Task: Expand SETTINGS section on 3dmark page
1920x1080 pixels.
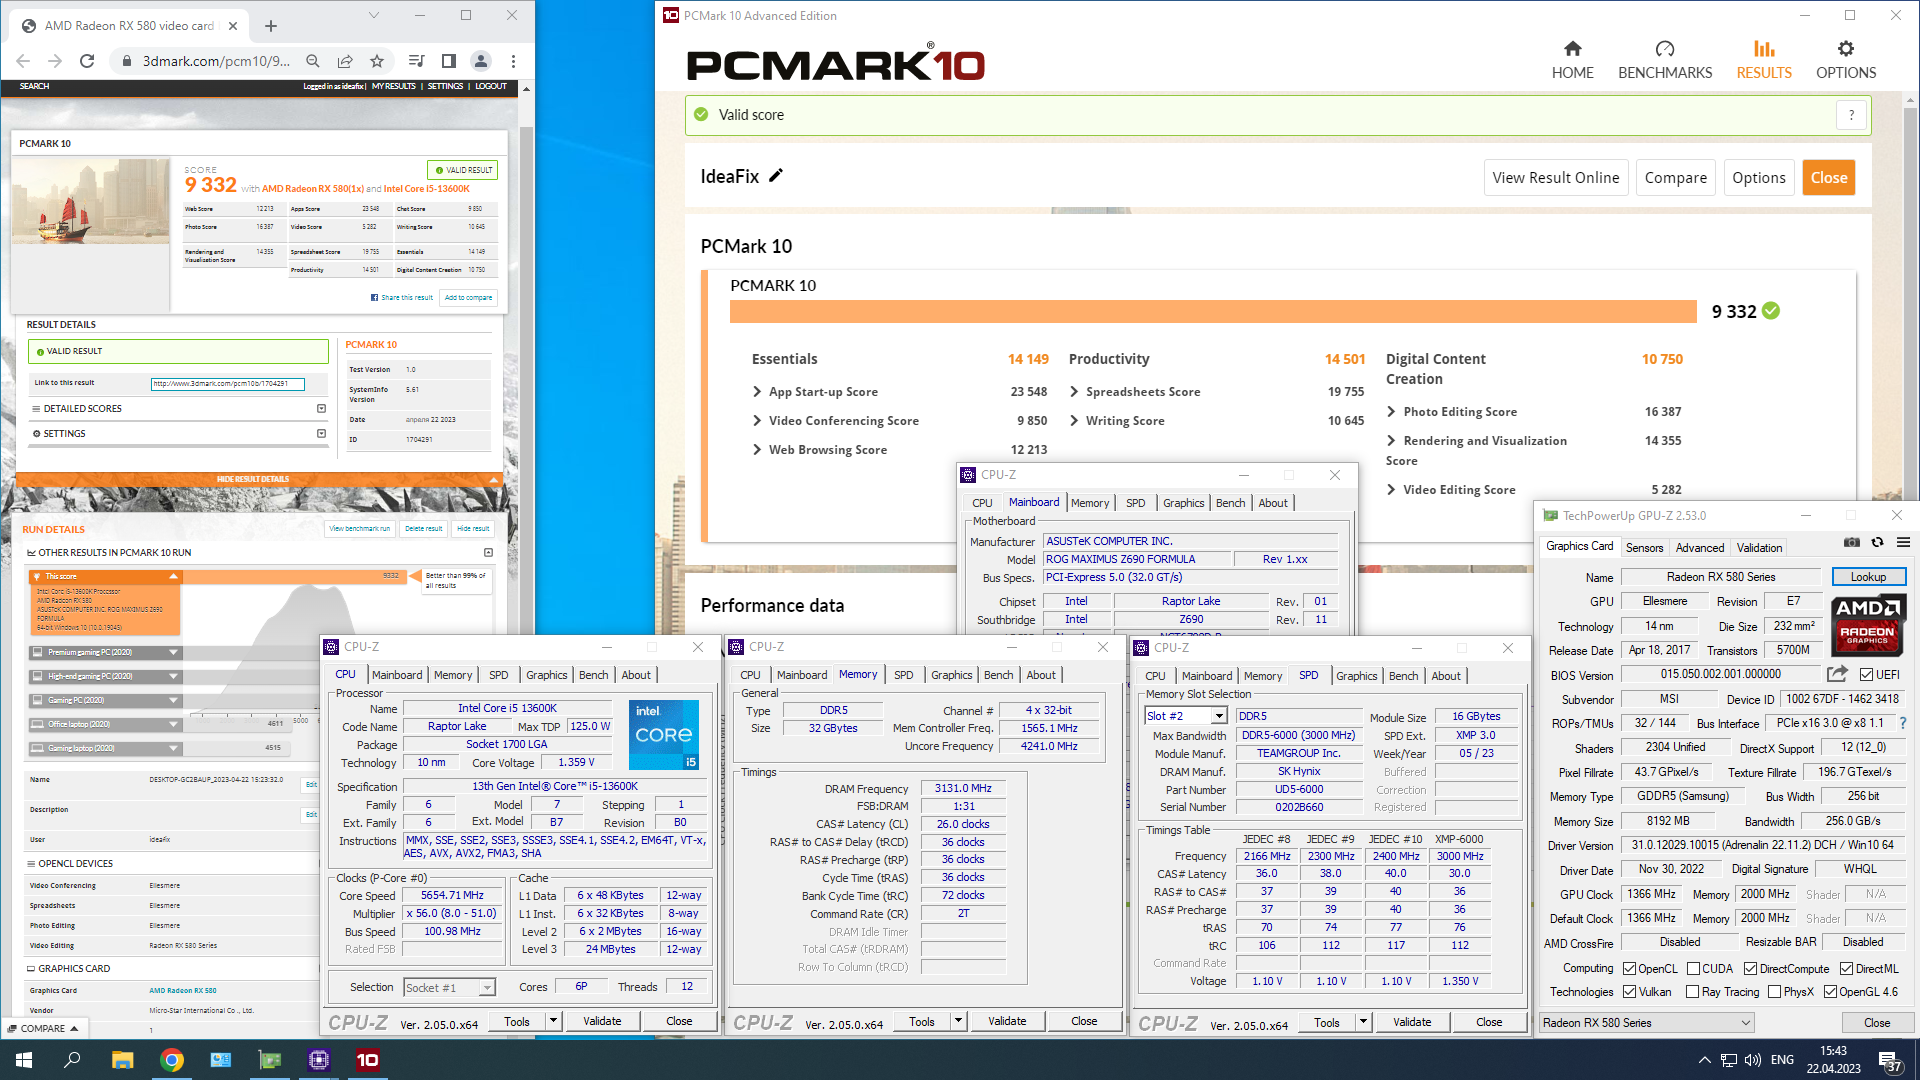Action: point(178,433)
